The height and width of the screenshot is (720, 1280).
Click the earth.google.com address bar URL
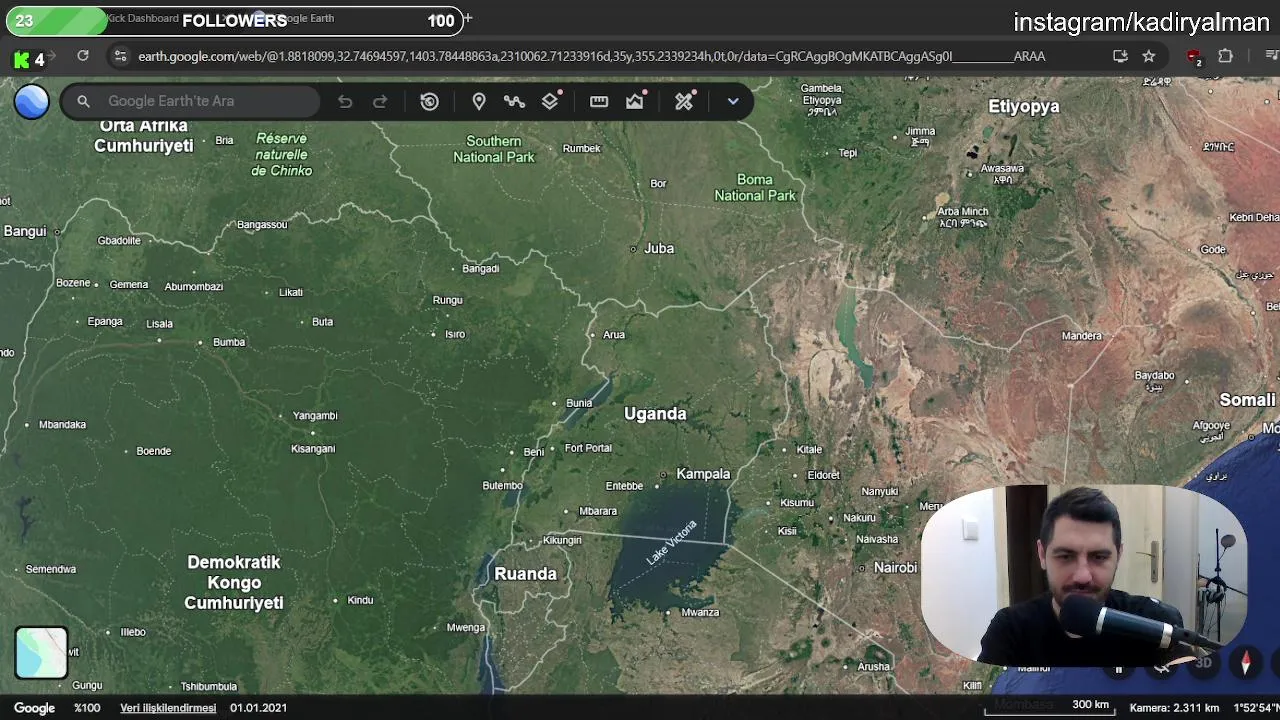[590, 57]
